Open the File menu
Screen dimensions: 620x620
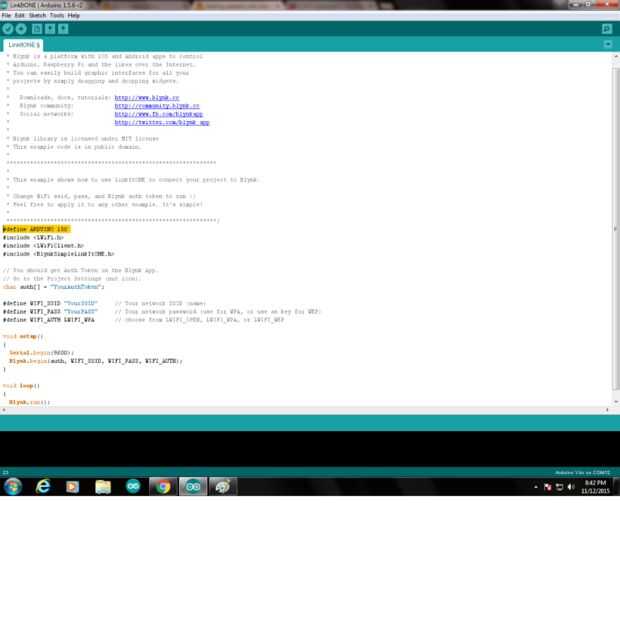(6, 15)
